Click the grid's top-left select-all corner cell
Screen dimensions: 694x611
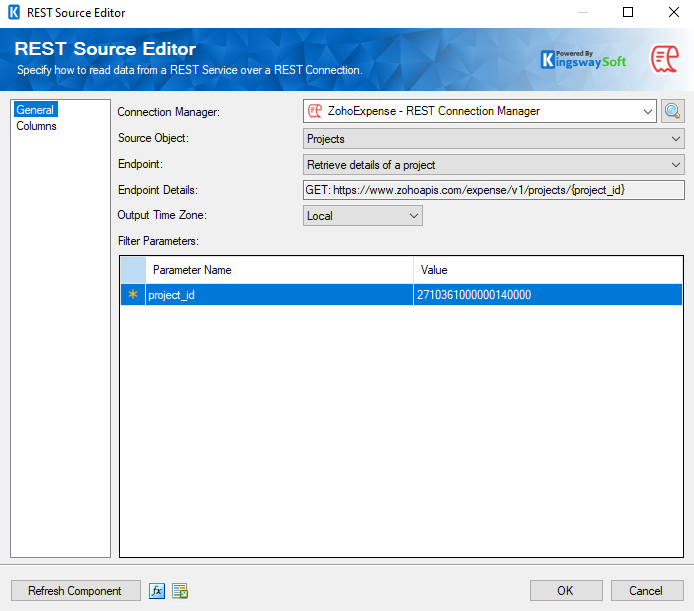133,270
